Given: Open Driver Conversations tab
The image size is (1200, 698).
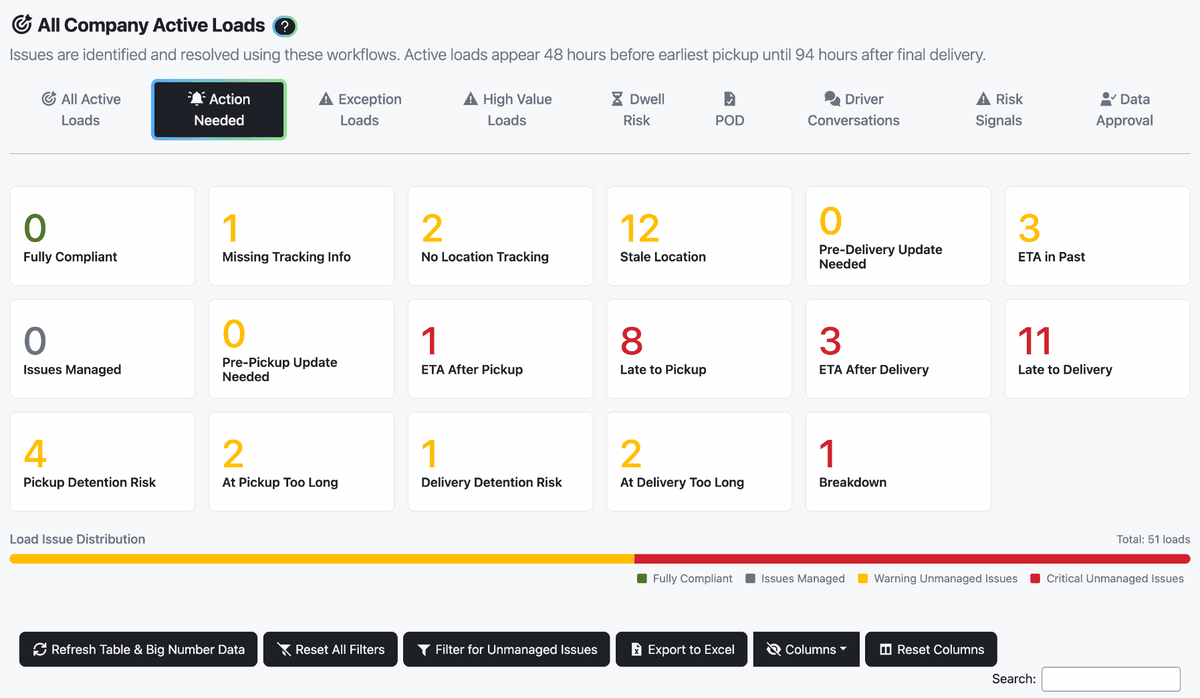Looking at the screenshot, I should click(853, 110).
